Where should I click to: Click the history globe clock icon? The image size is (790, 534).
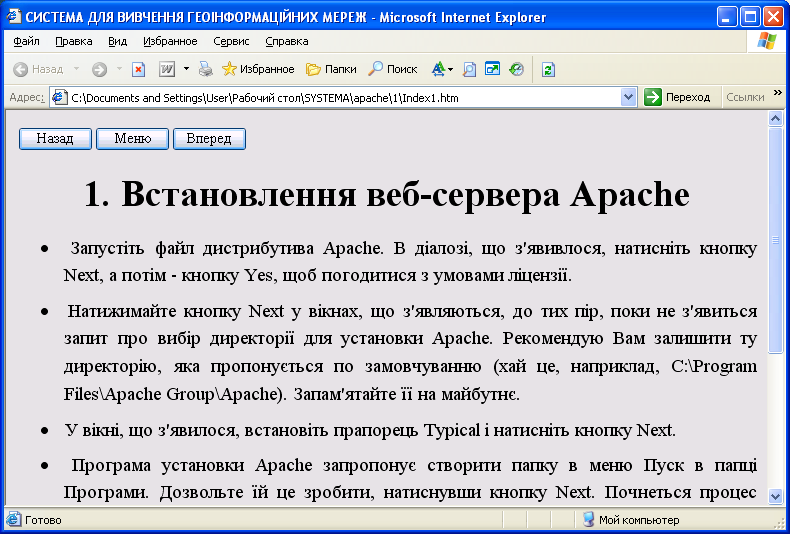516,69
